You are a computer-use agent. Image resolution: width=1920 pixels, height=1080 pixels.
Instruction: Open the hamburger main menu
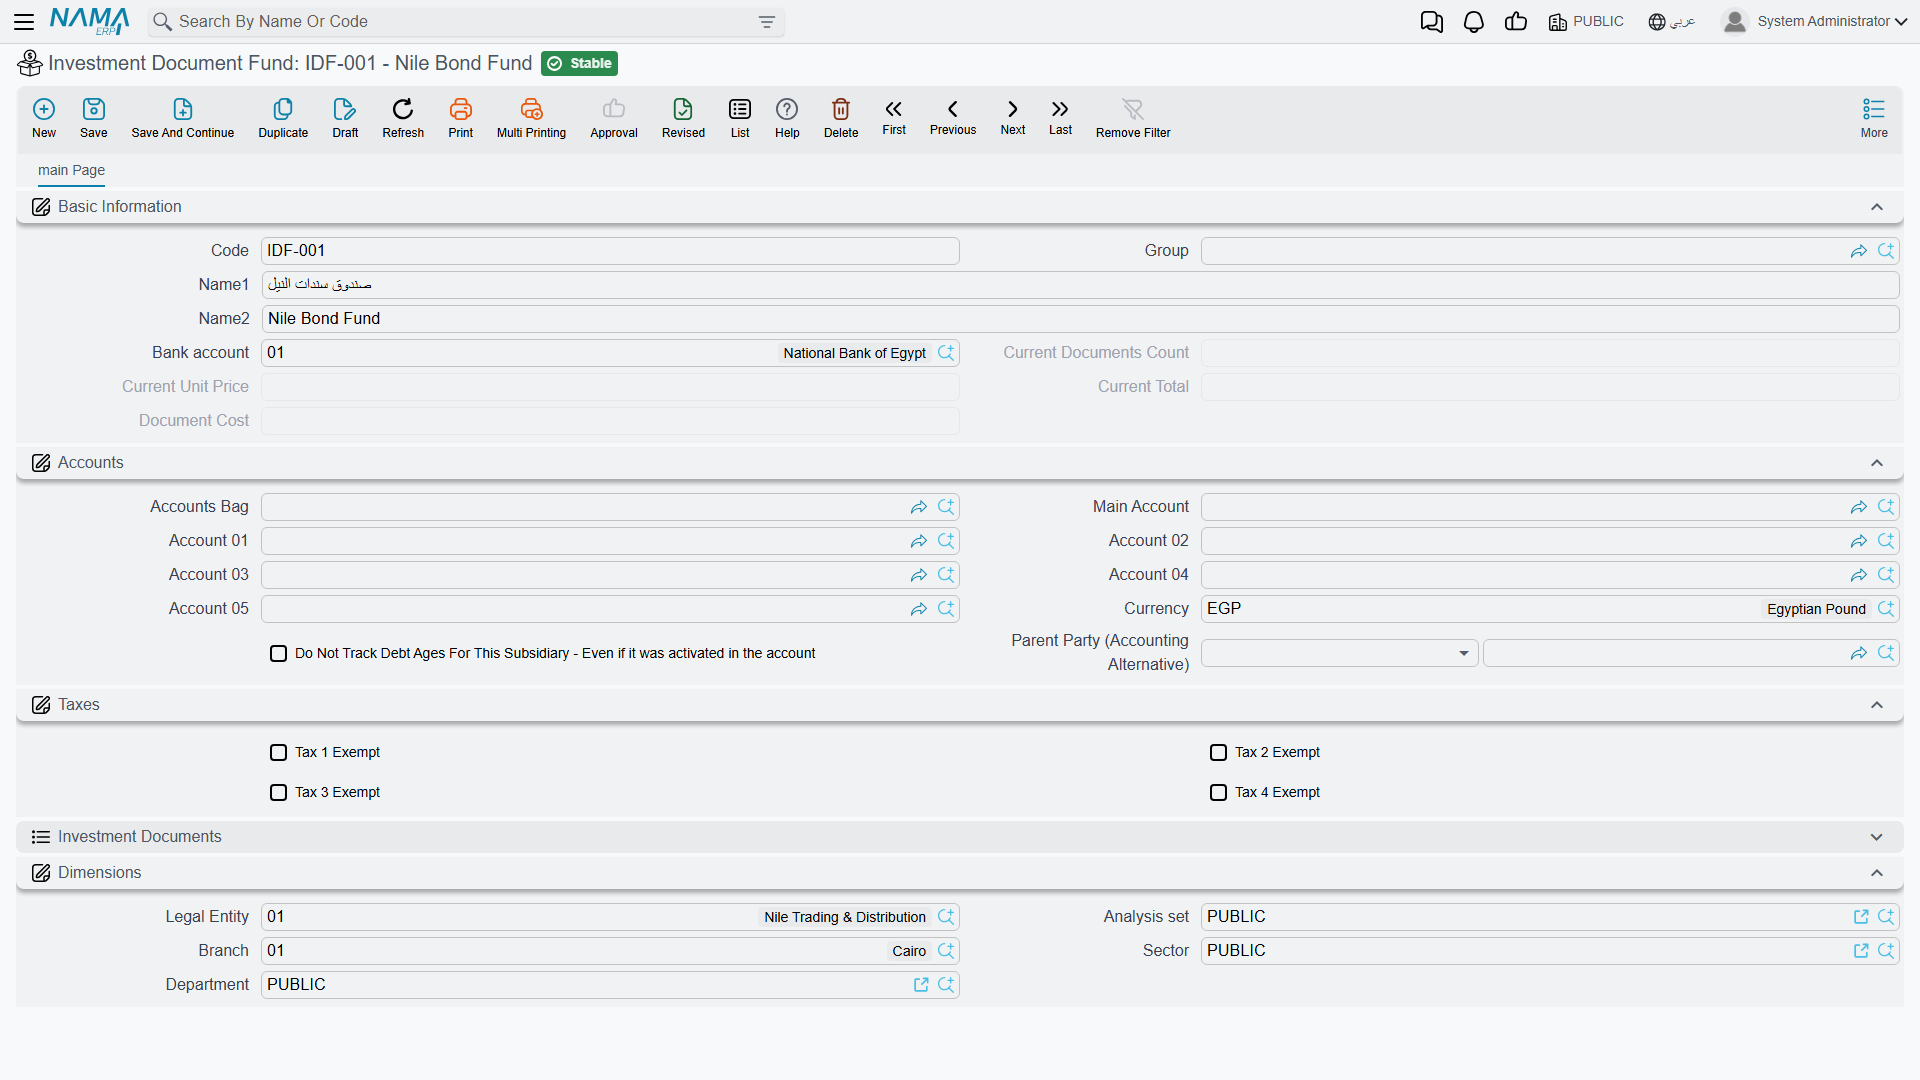click(x=24, y=21)
